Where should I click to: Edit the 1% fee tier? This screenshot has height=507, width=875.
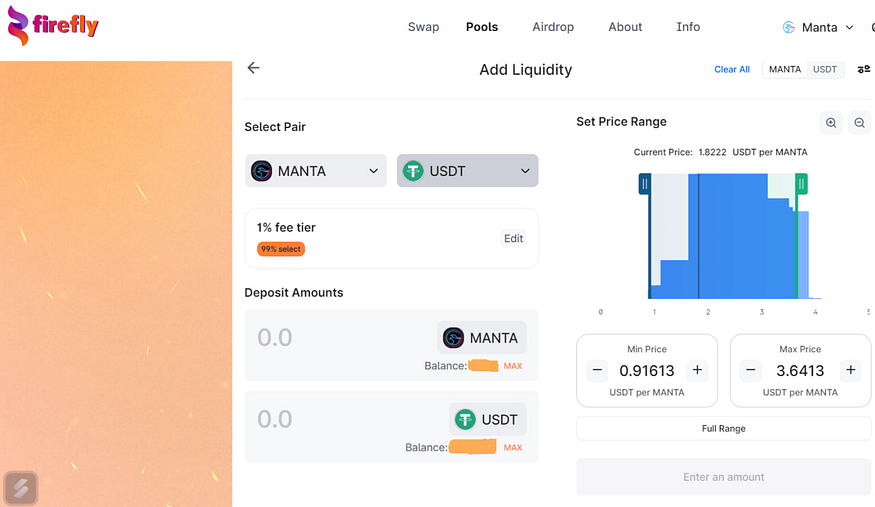513,239
